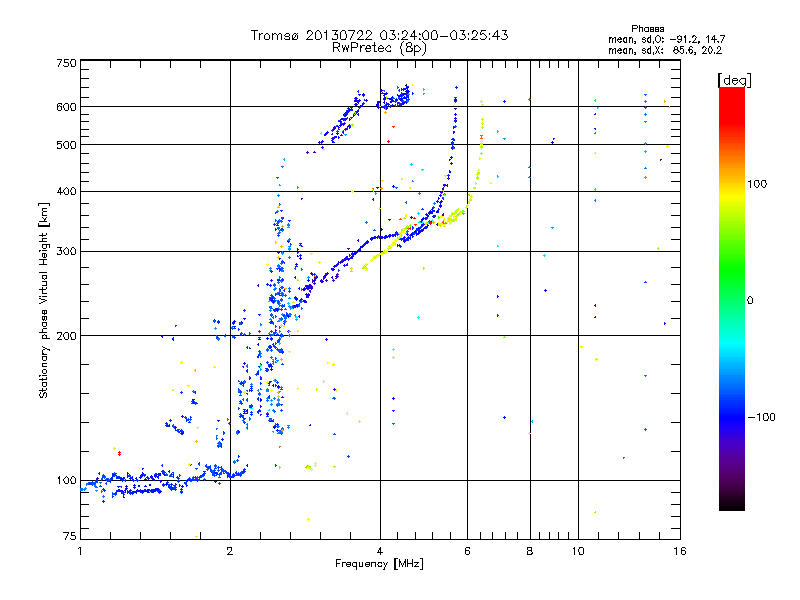Click y-axis tick label '500'
Viewport: 800px width, 600px height.
pyautogui.click(x=66, y=145)
